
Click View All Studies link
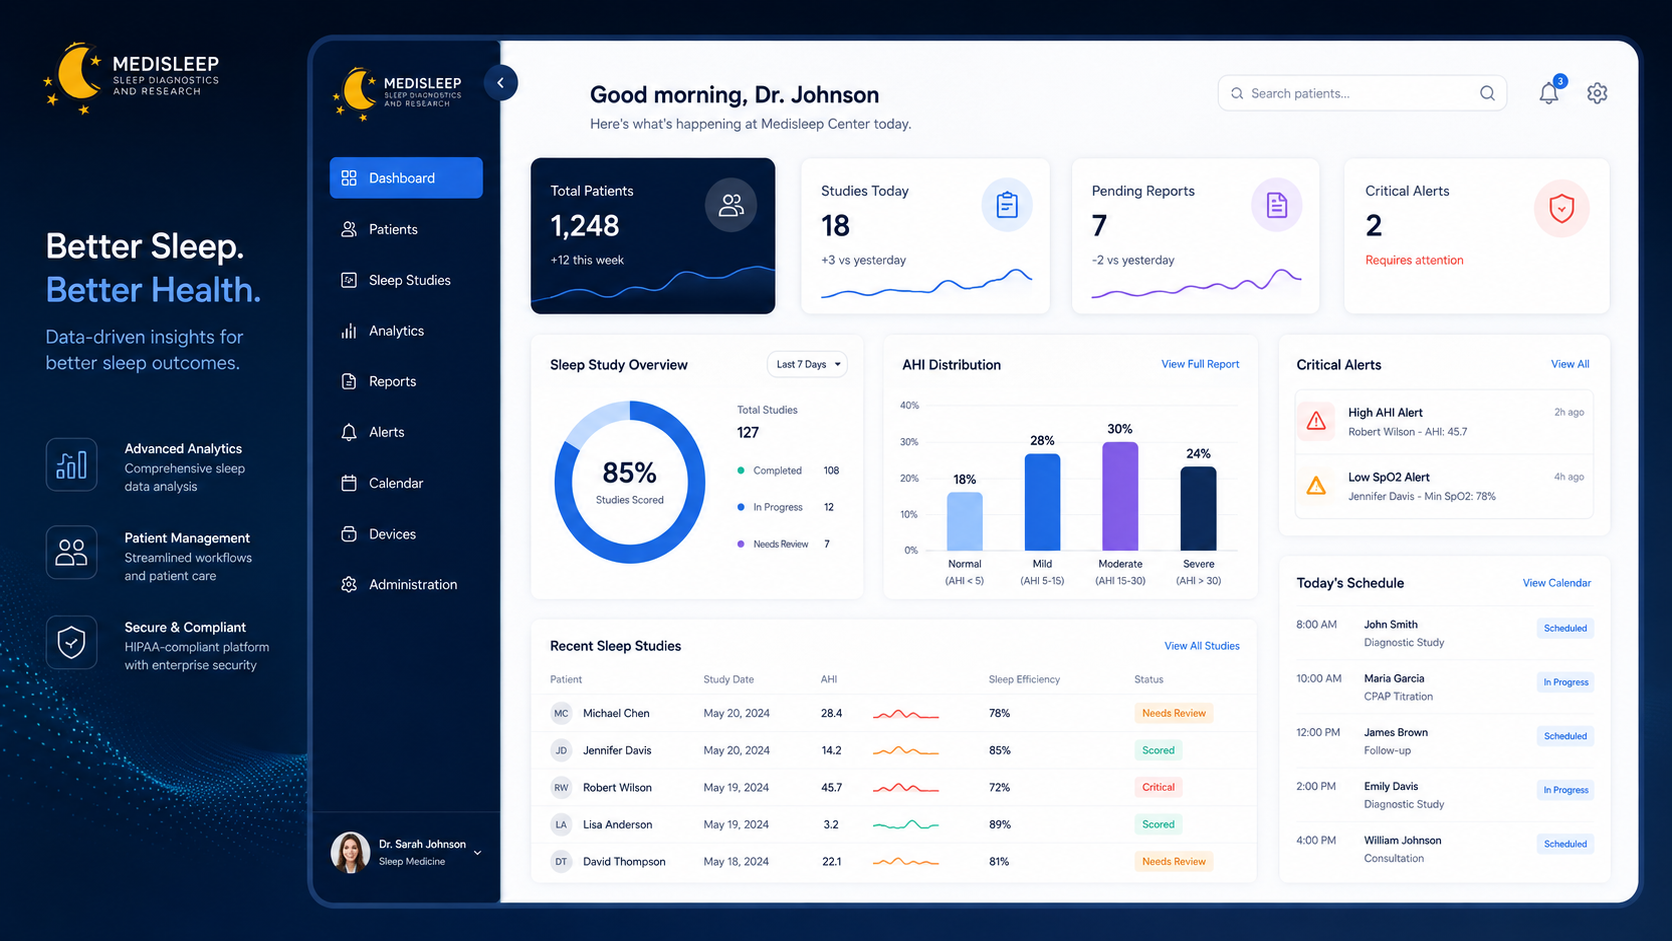coord(1202,646)
